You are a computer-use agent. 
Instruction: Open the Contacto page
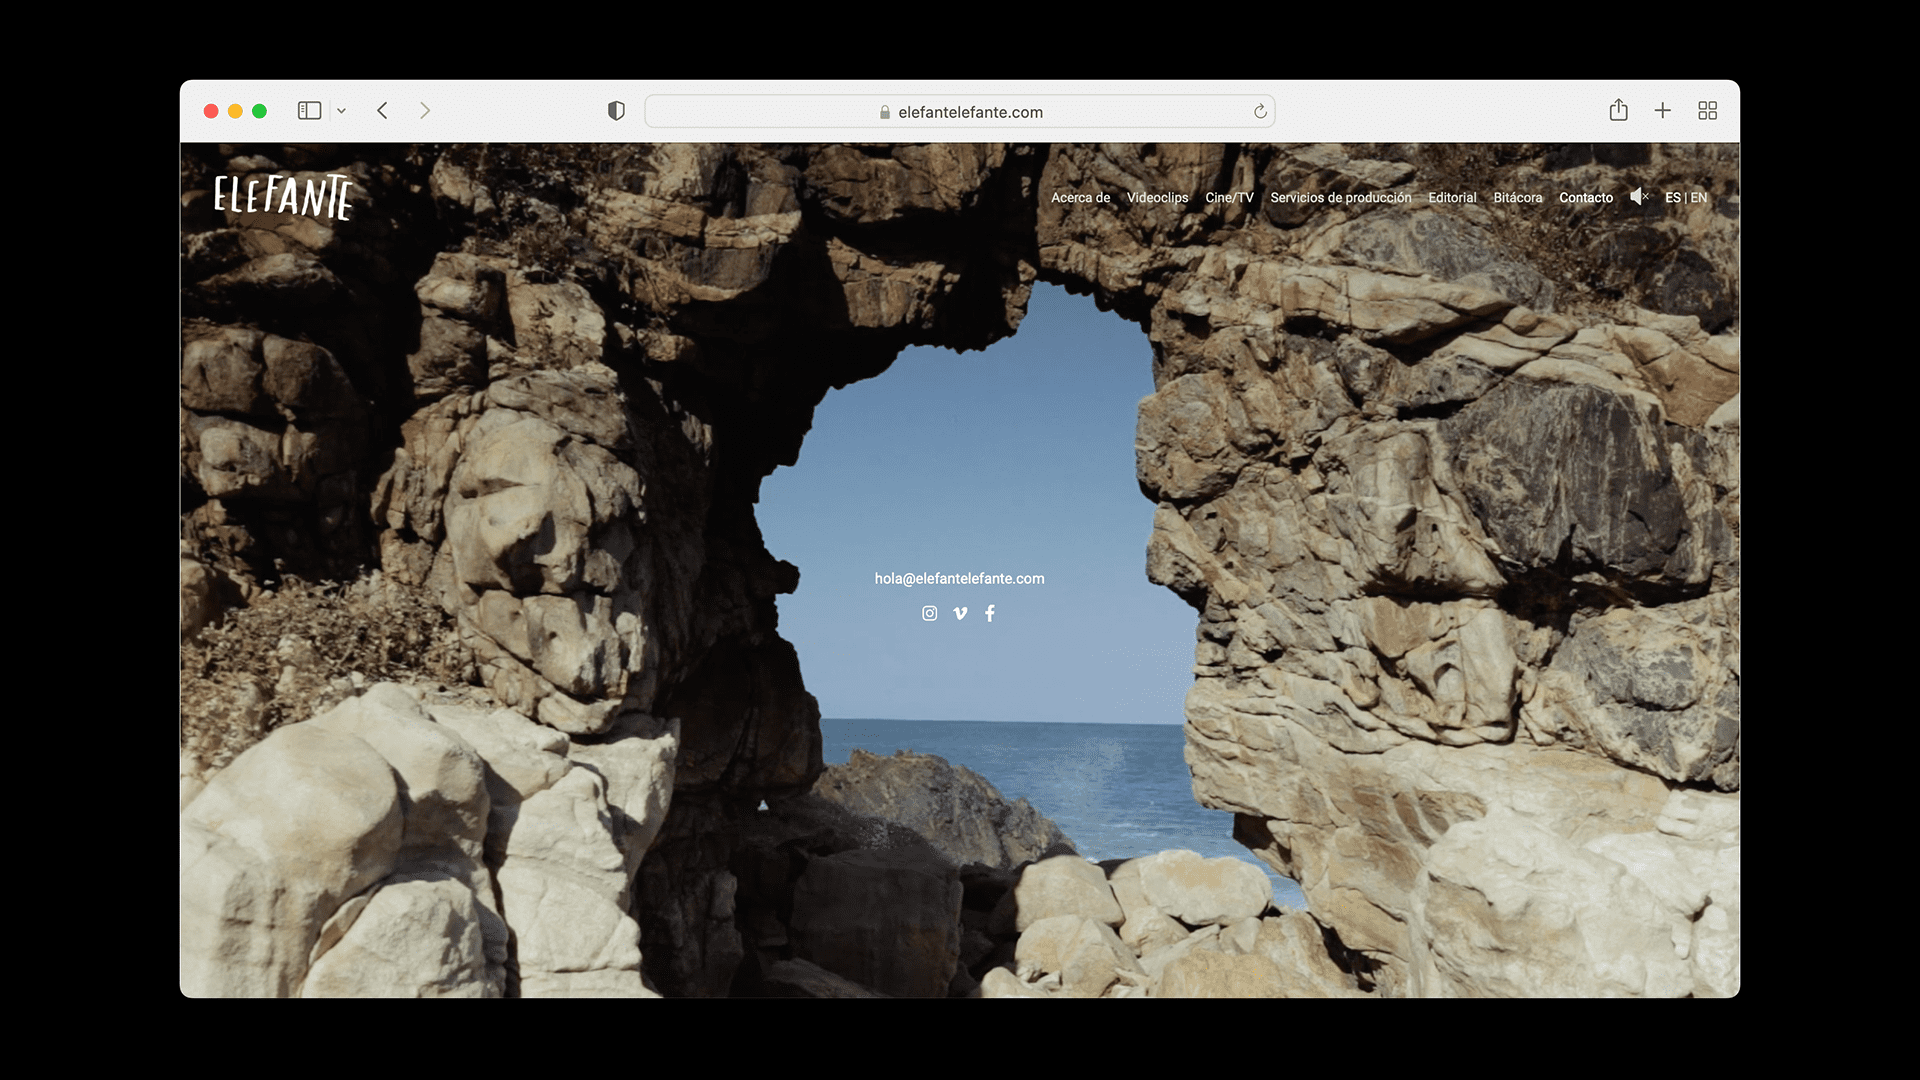click(x=1586, y=197)
